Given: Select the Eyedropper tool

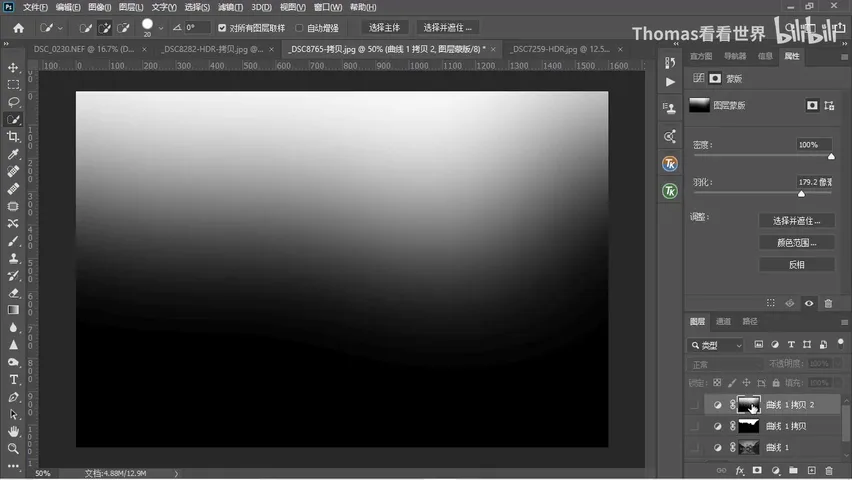Looking at the screenshot, I should tap(13, 154).
